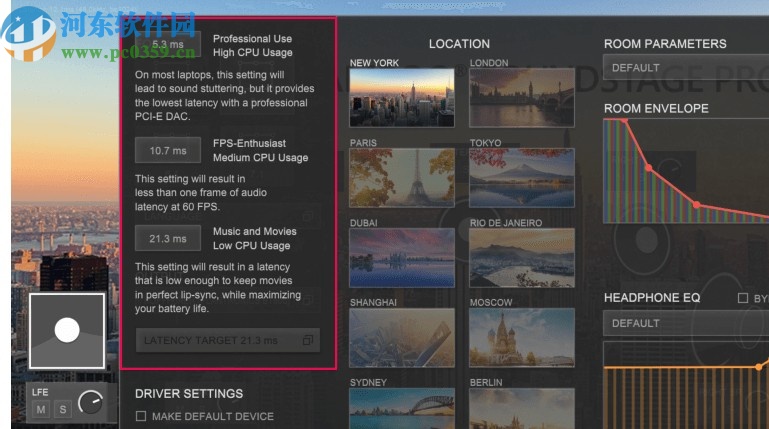Click the middle Room Envelope curve point
Image resolution: width=769 pixels, height=429 pixels.
(649, 168)
